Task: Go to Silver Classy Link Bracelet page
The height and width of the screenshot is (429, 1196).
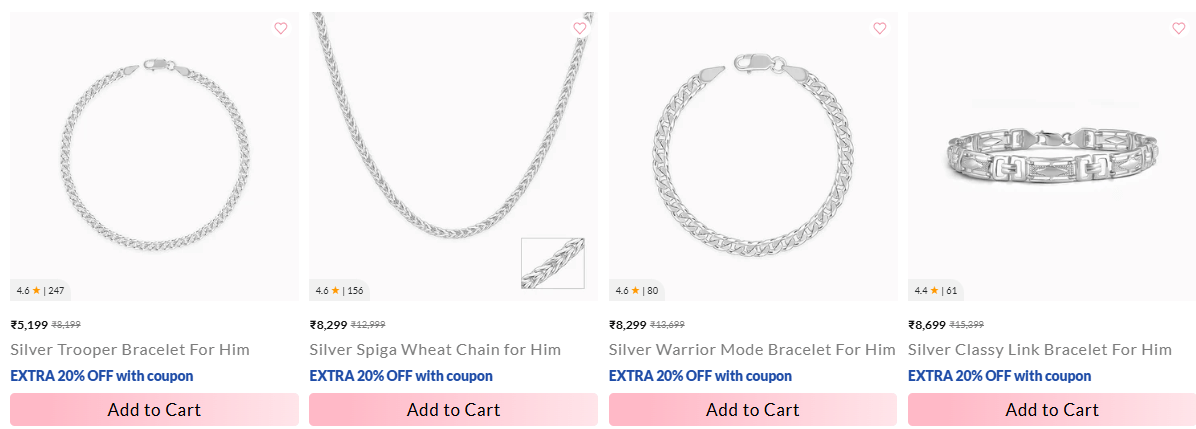Action: coord(1040,350)
